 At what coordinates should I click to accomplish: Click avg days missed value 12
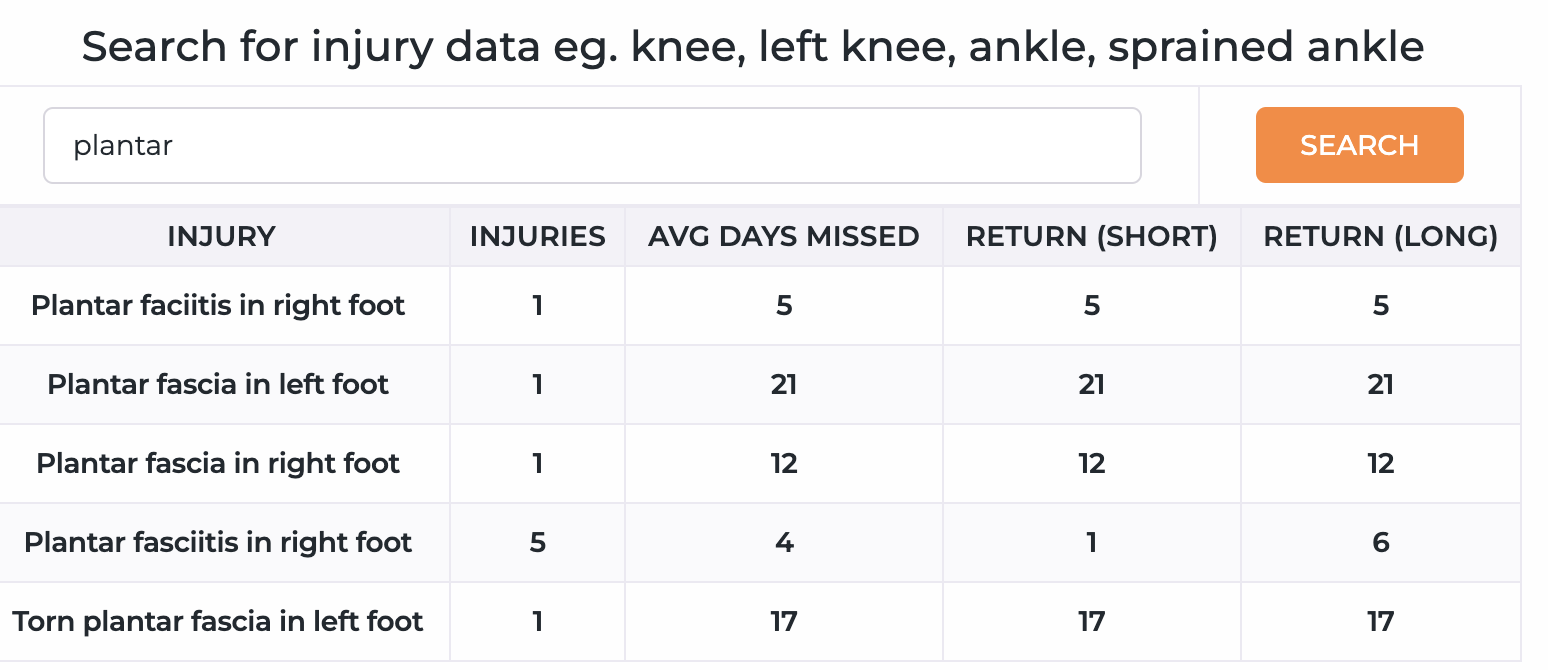784,463
